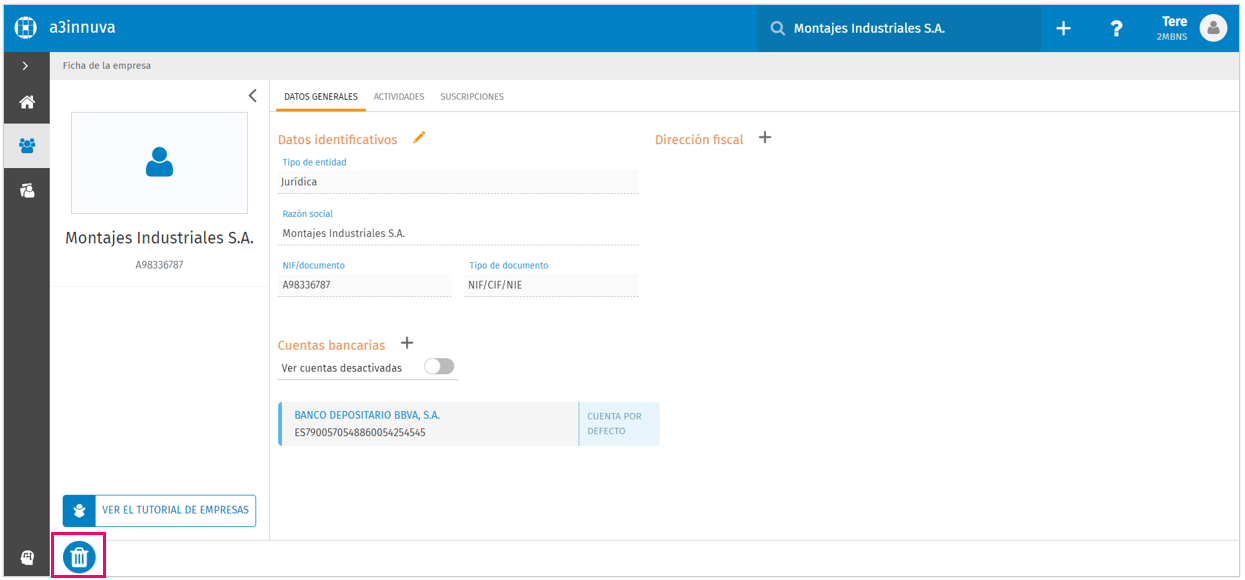The height and width of the screenshot is (580, 1245).
Task: Add a Dirección fiscal with the plus icon
Action: [765, 138]
